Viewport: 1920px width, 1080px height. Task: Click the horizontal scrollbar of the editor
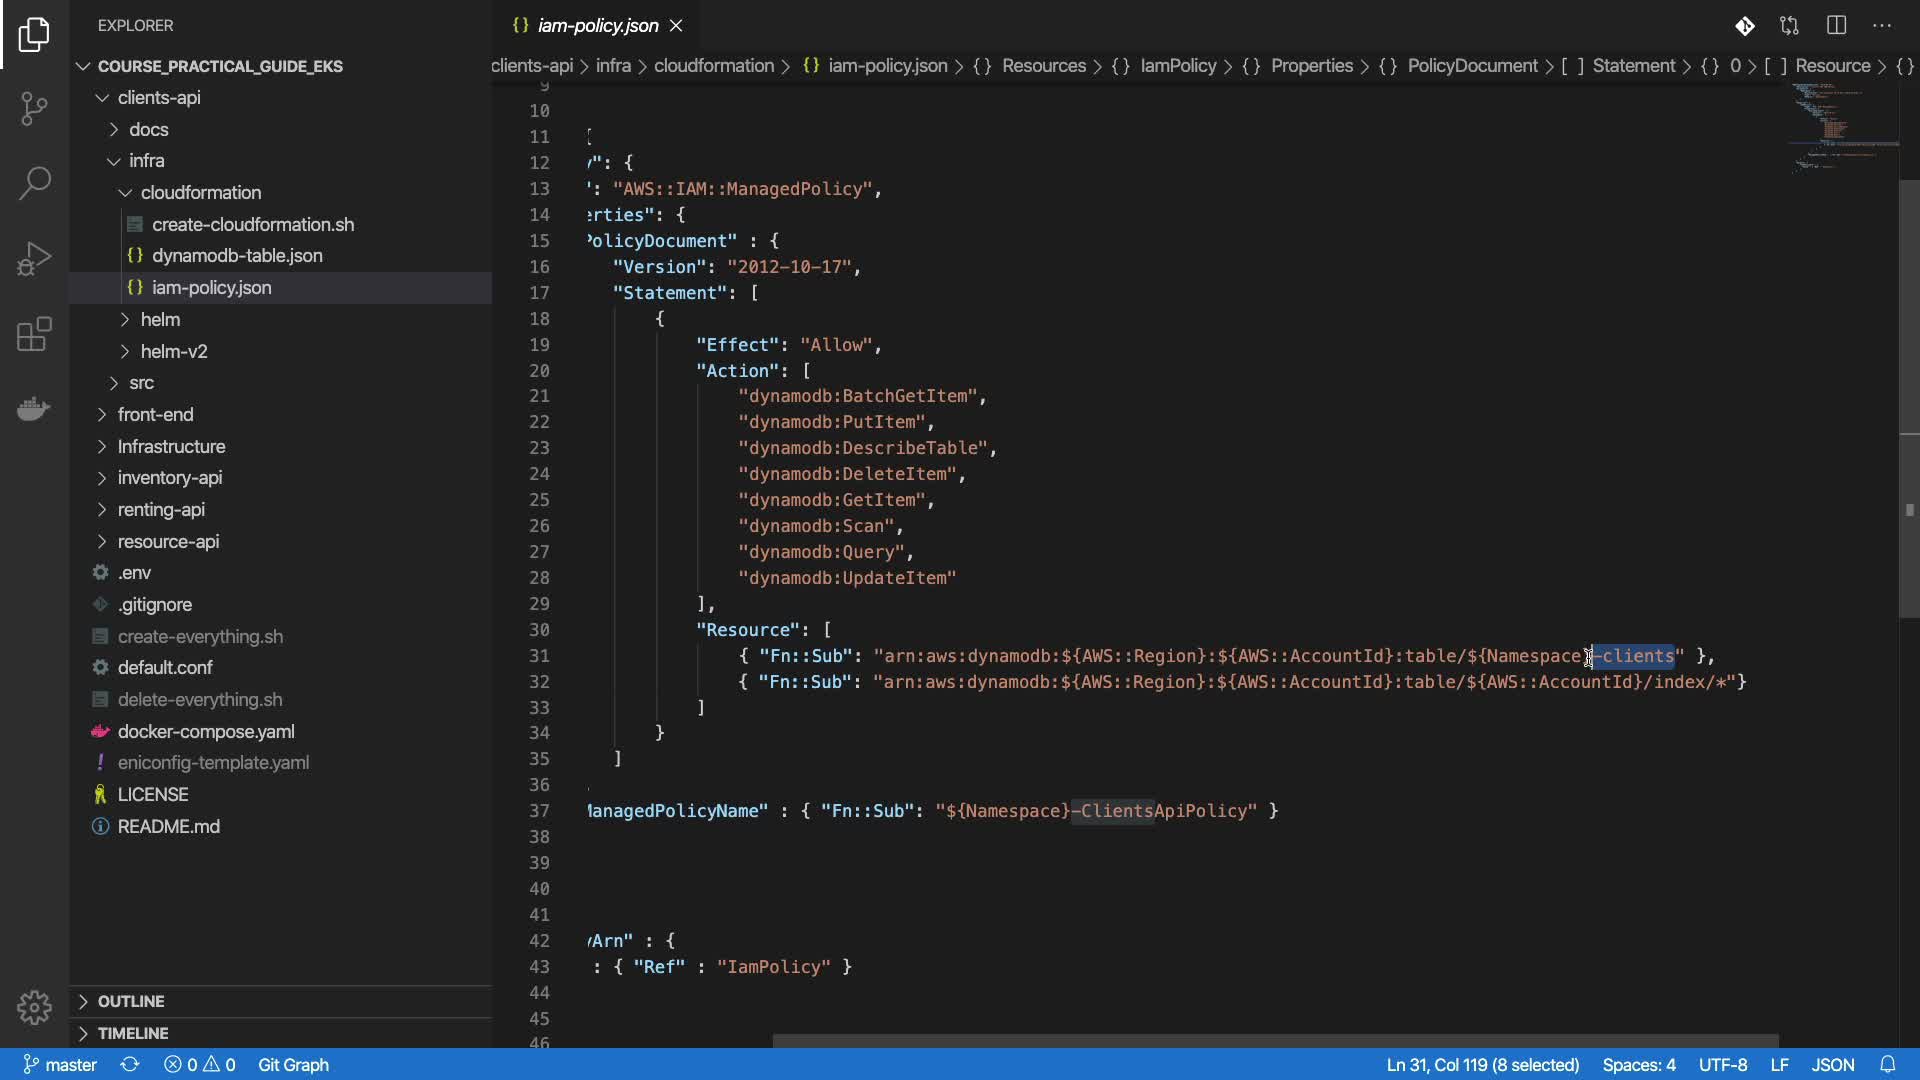(x=1275, y=1041)
